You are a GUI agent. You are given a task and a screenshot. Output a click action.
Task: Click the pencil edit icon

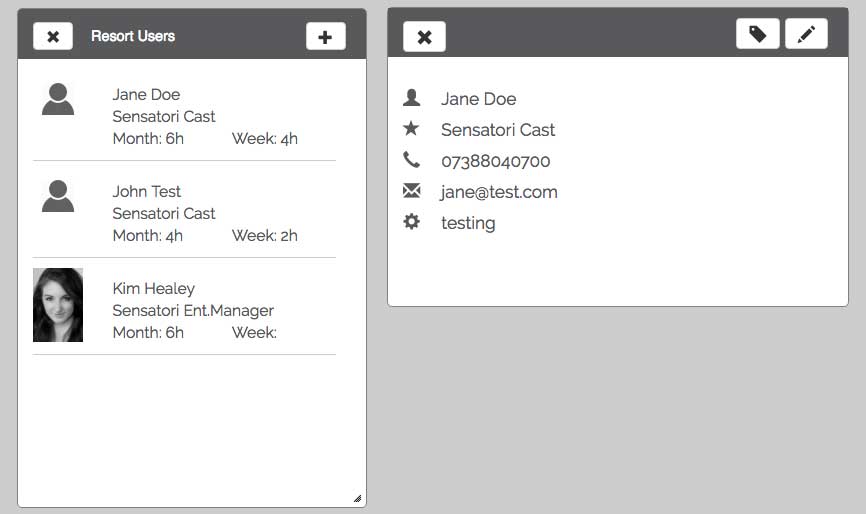(x=806, y=34)
